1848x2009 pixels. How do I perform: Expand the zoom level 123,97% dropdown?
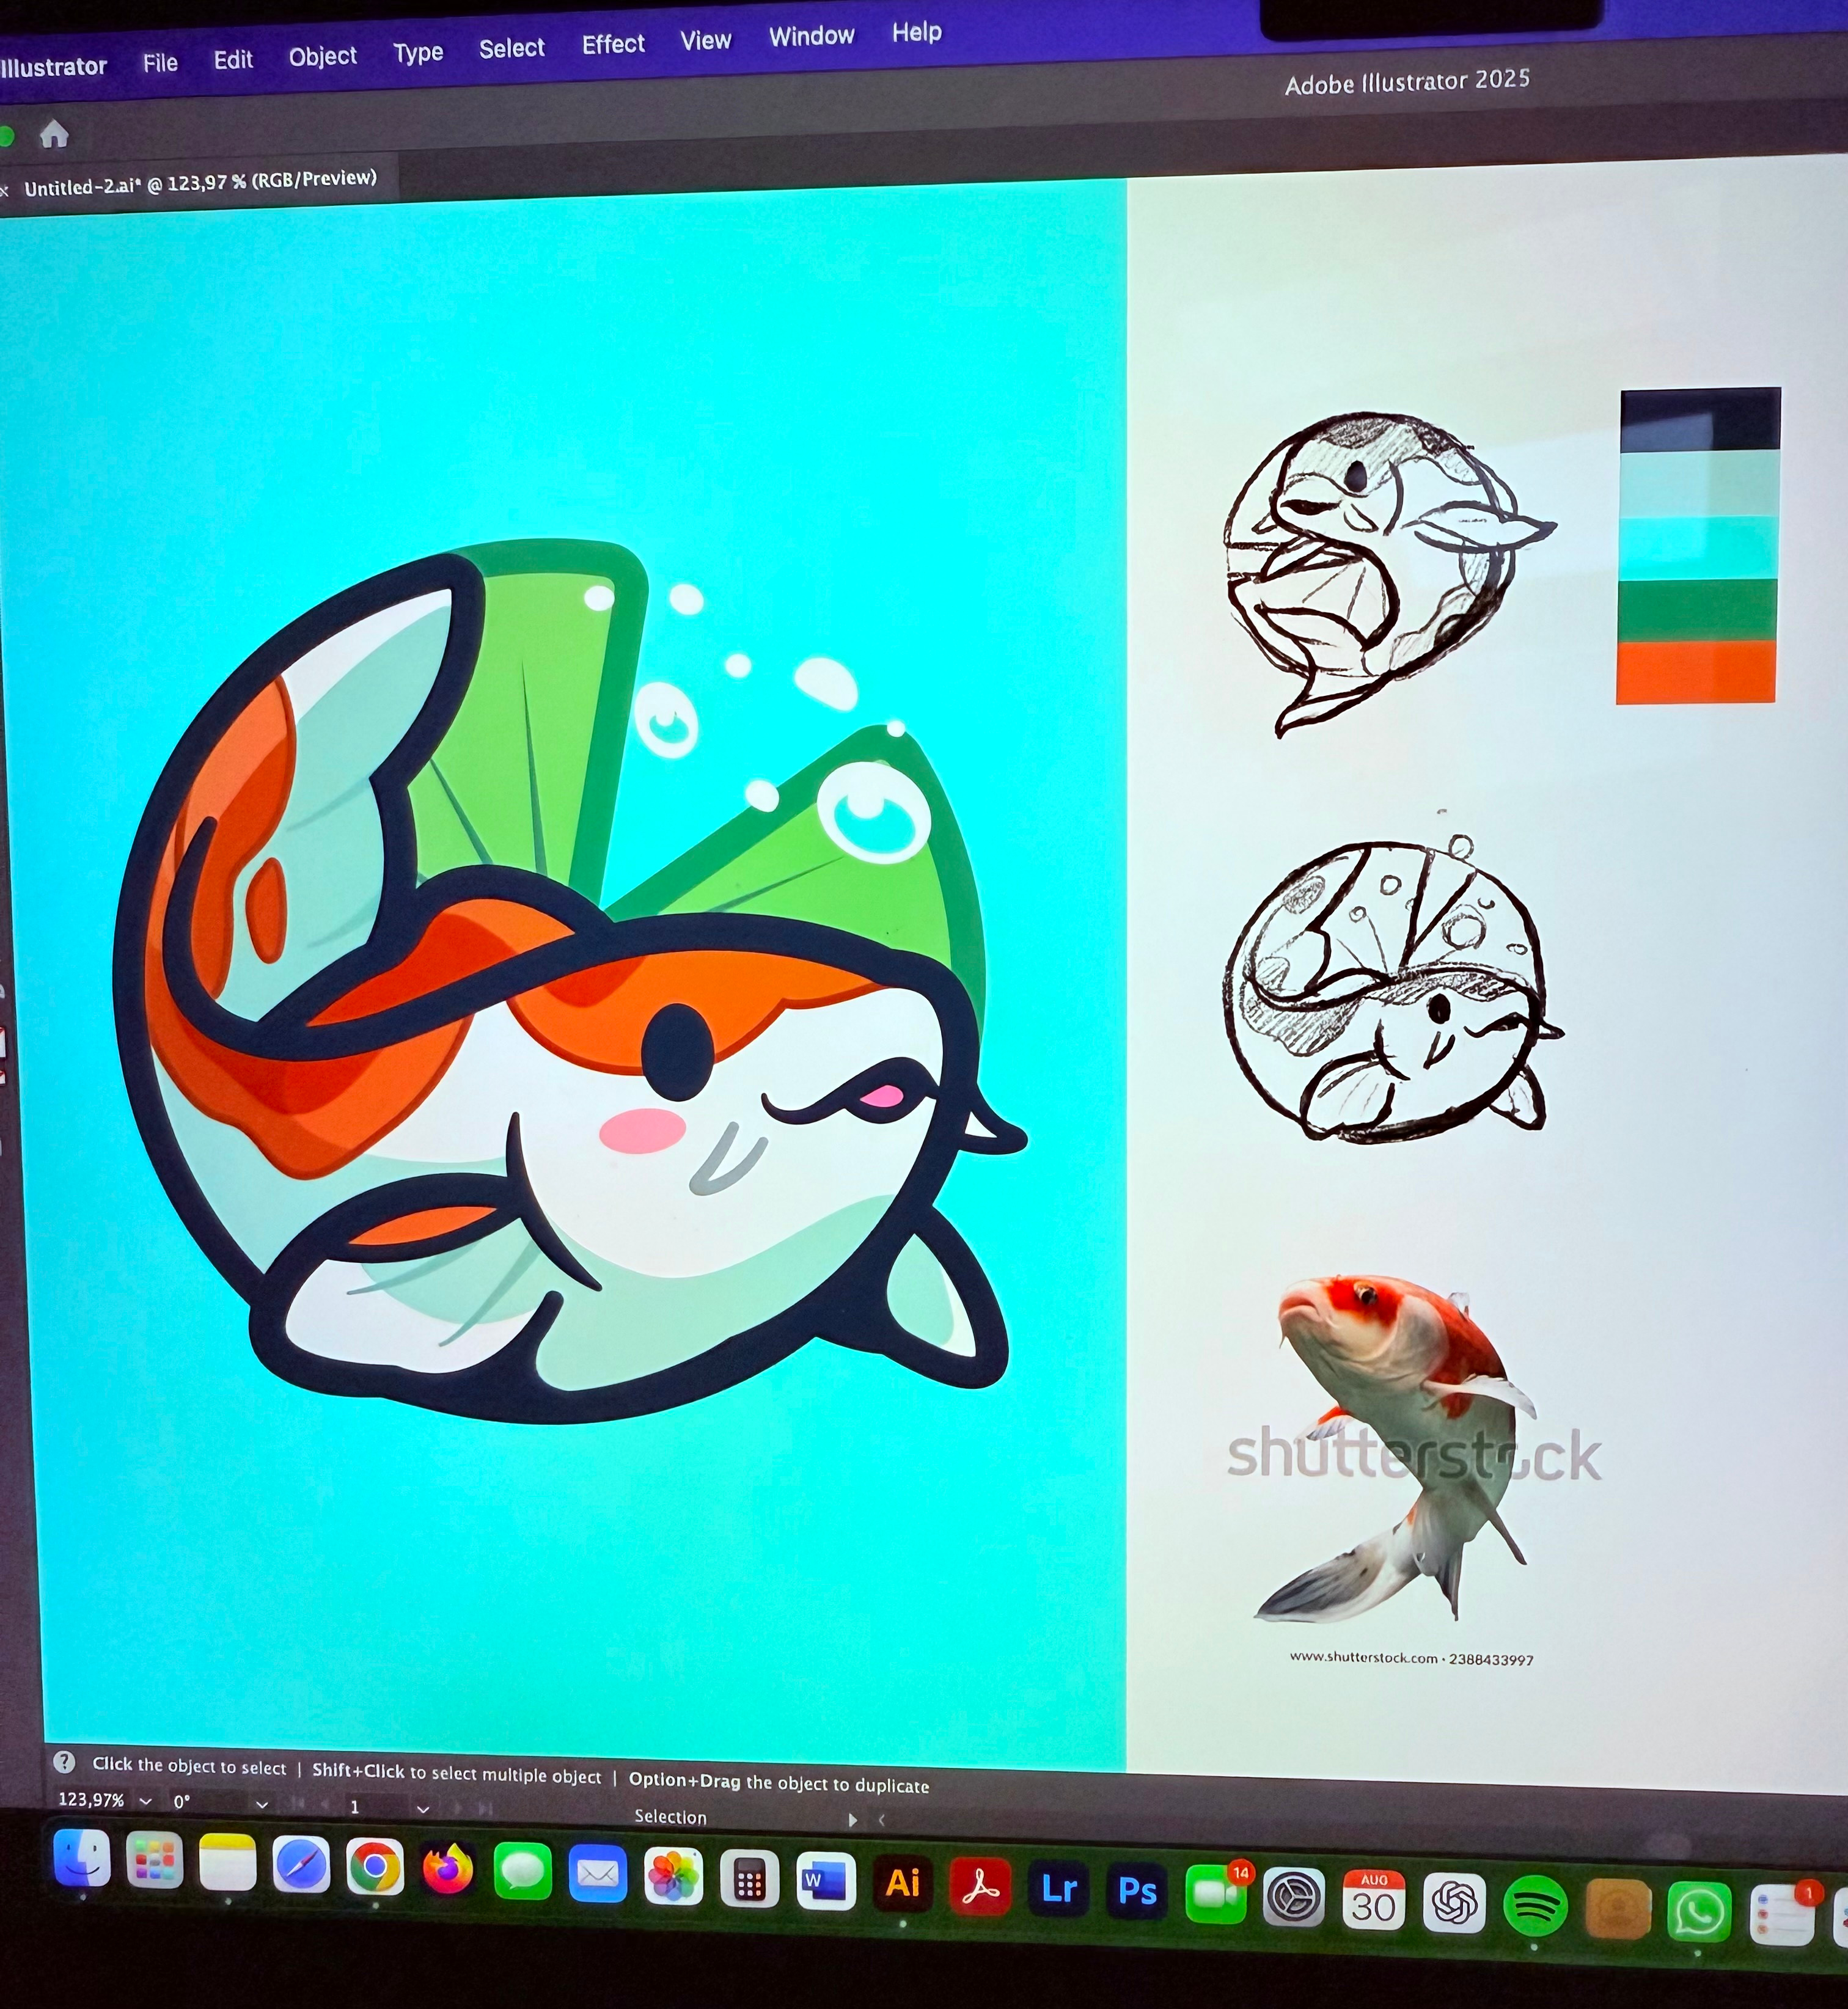click(146, 1801)
